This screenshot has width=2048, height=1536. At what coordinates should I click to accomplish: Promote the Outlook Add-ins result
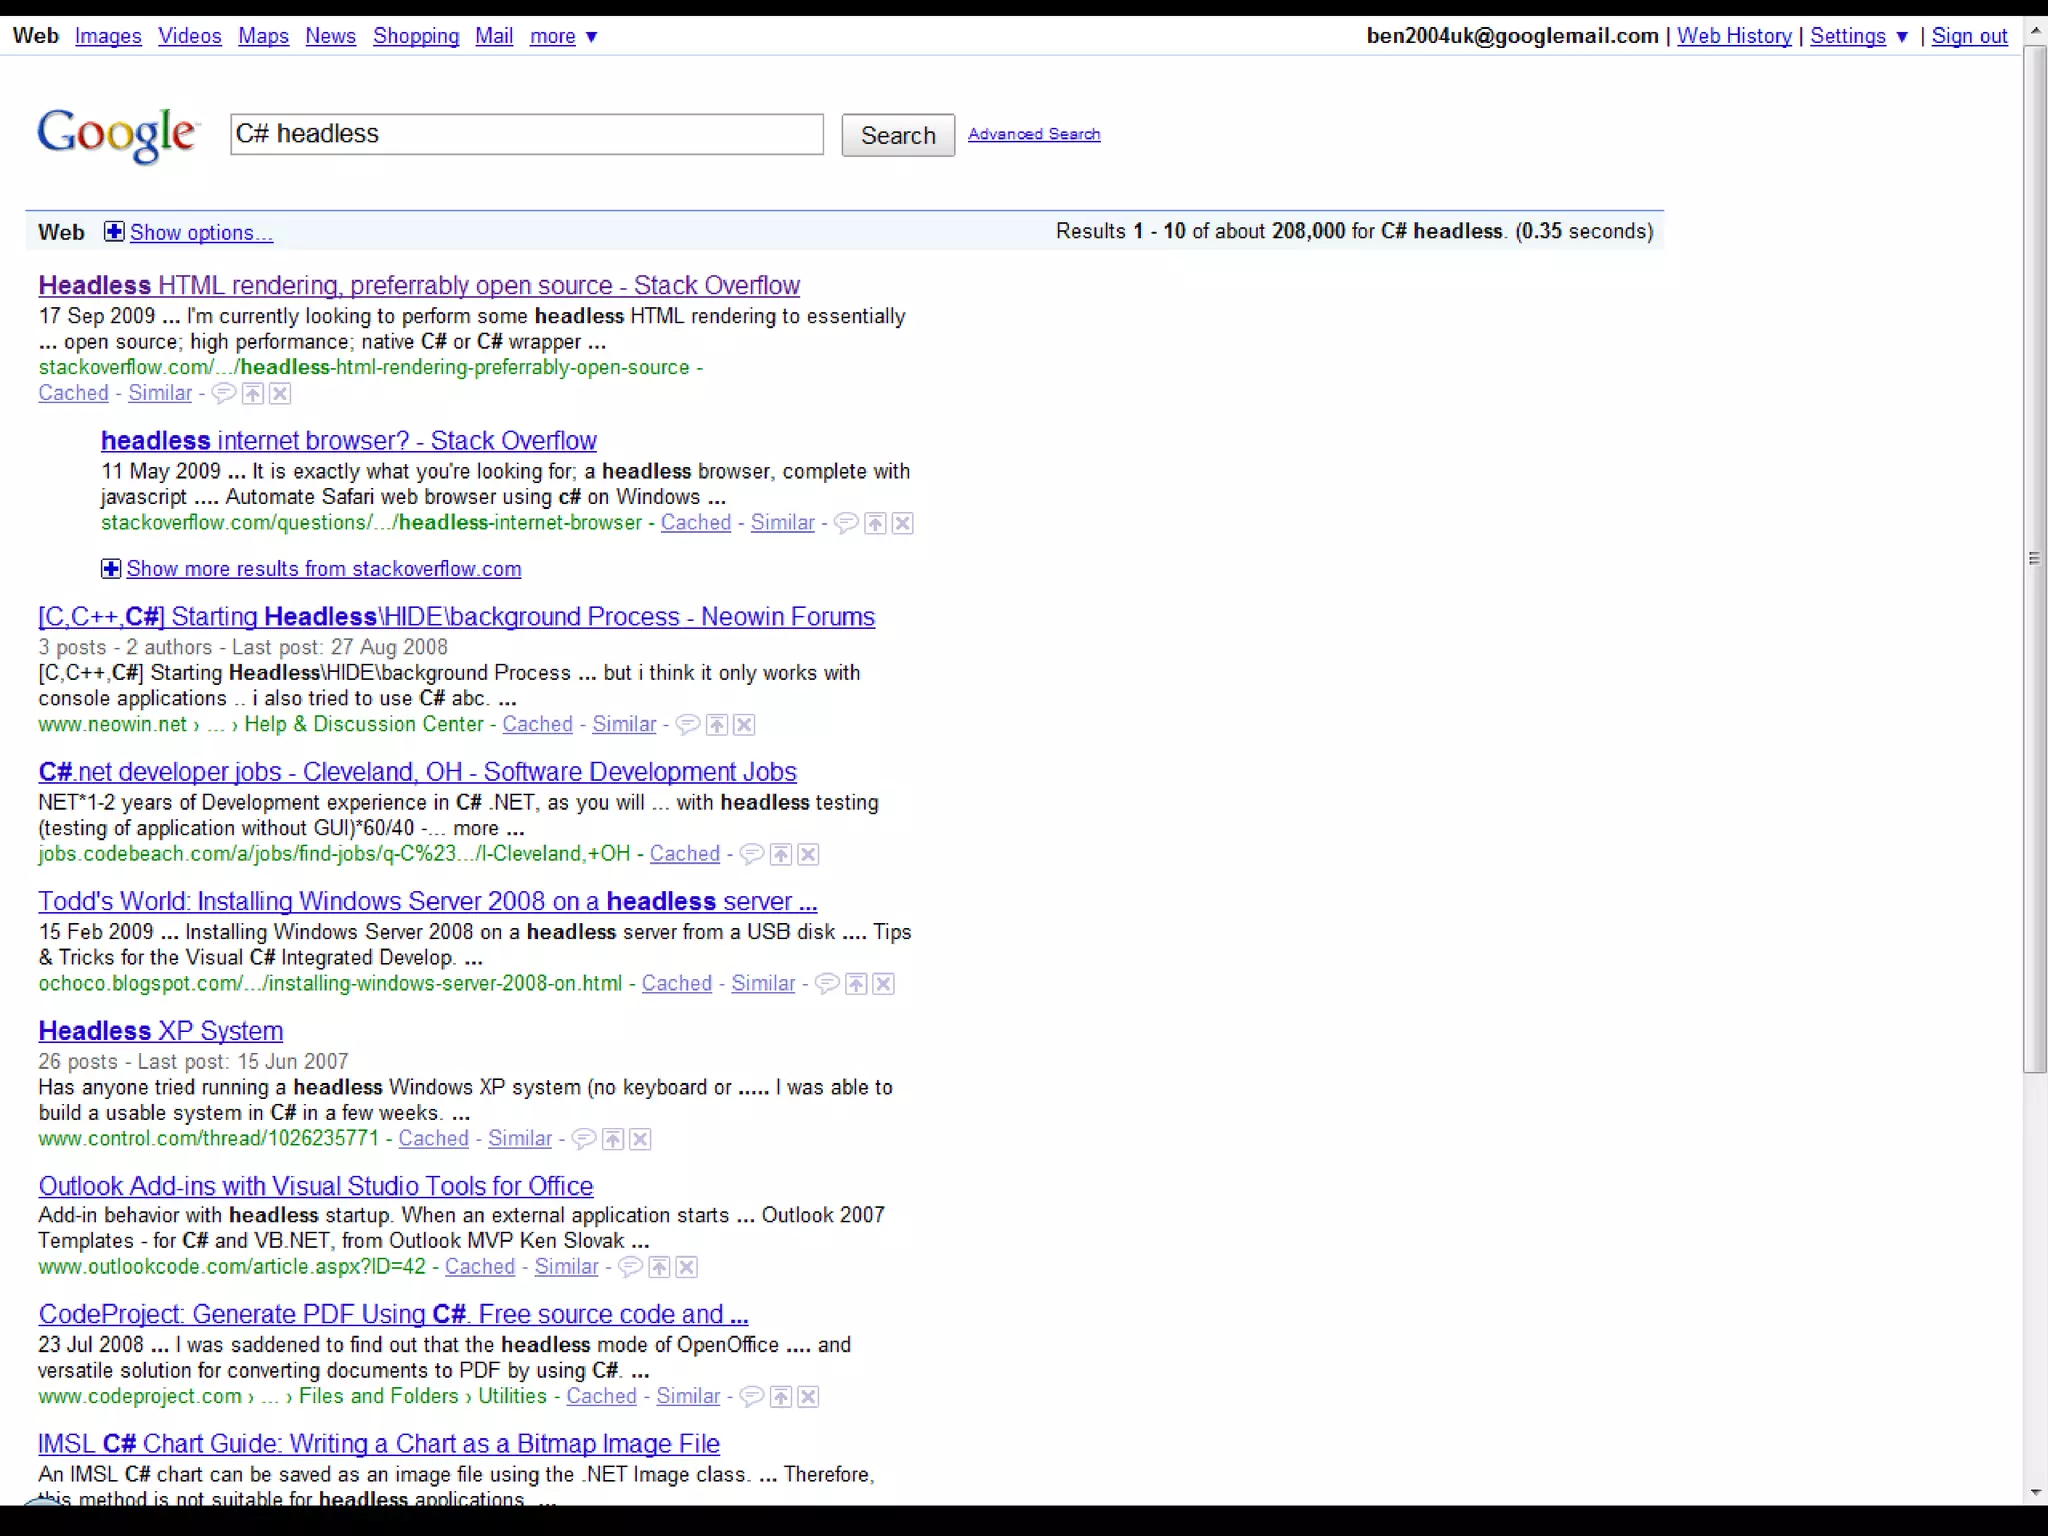click(659, 1268)
